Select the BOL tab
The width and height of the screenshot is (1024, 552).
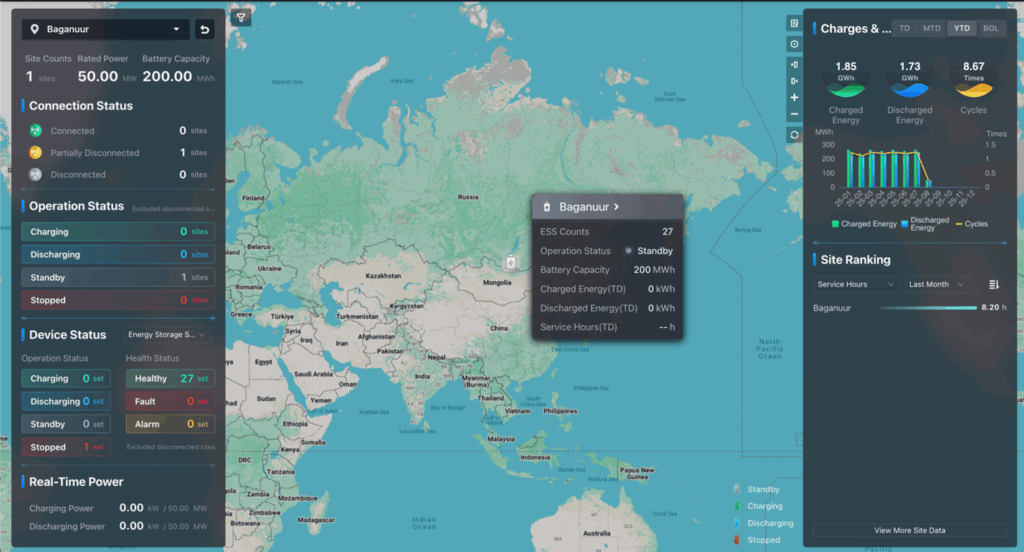[x=990, y=28]
